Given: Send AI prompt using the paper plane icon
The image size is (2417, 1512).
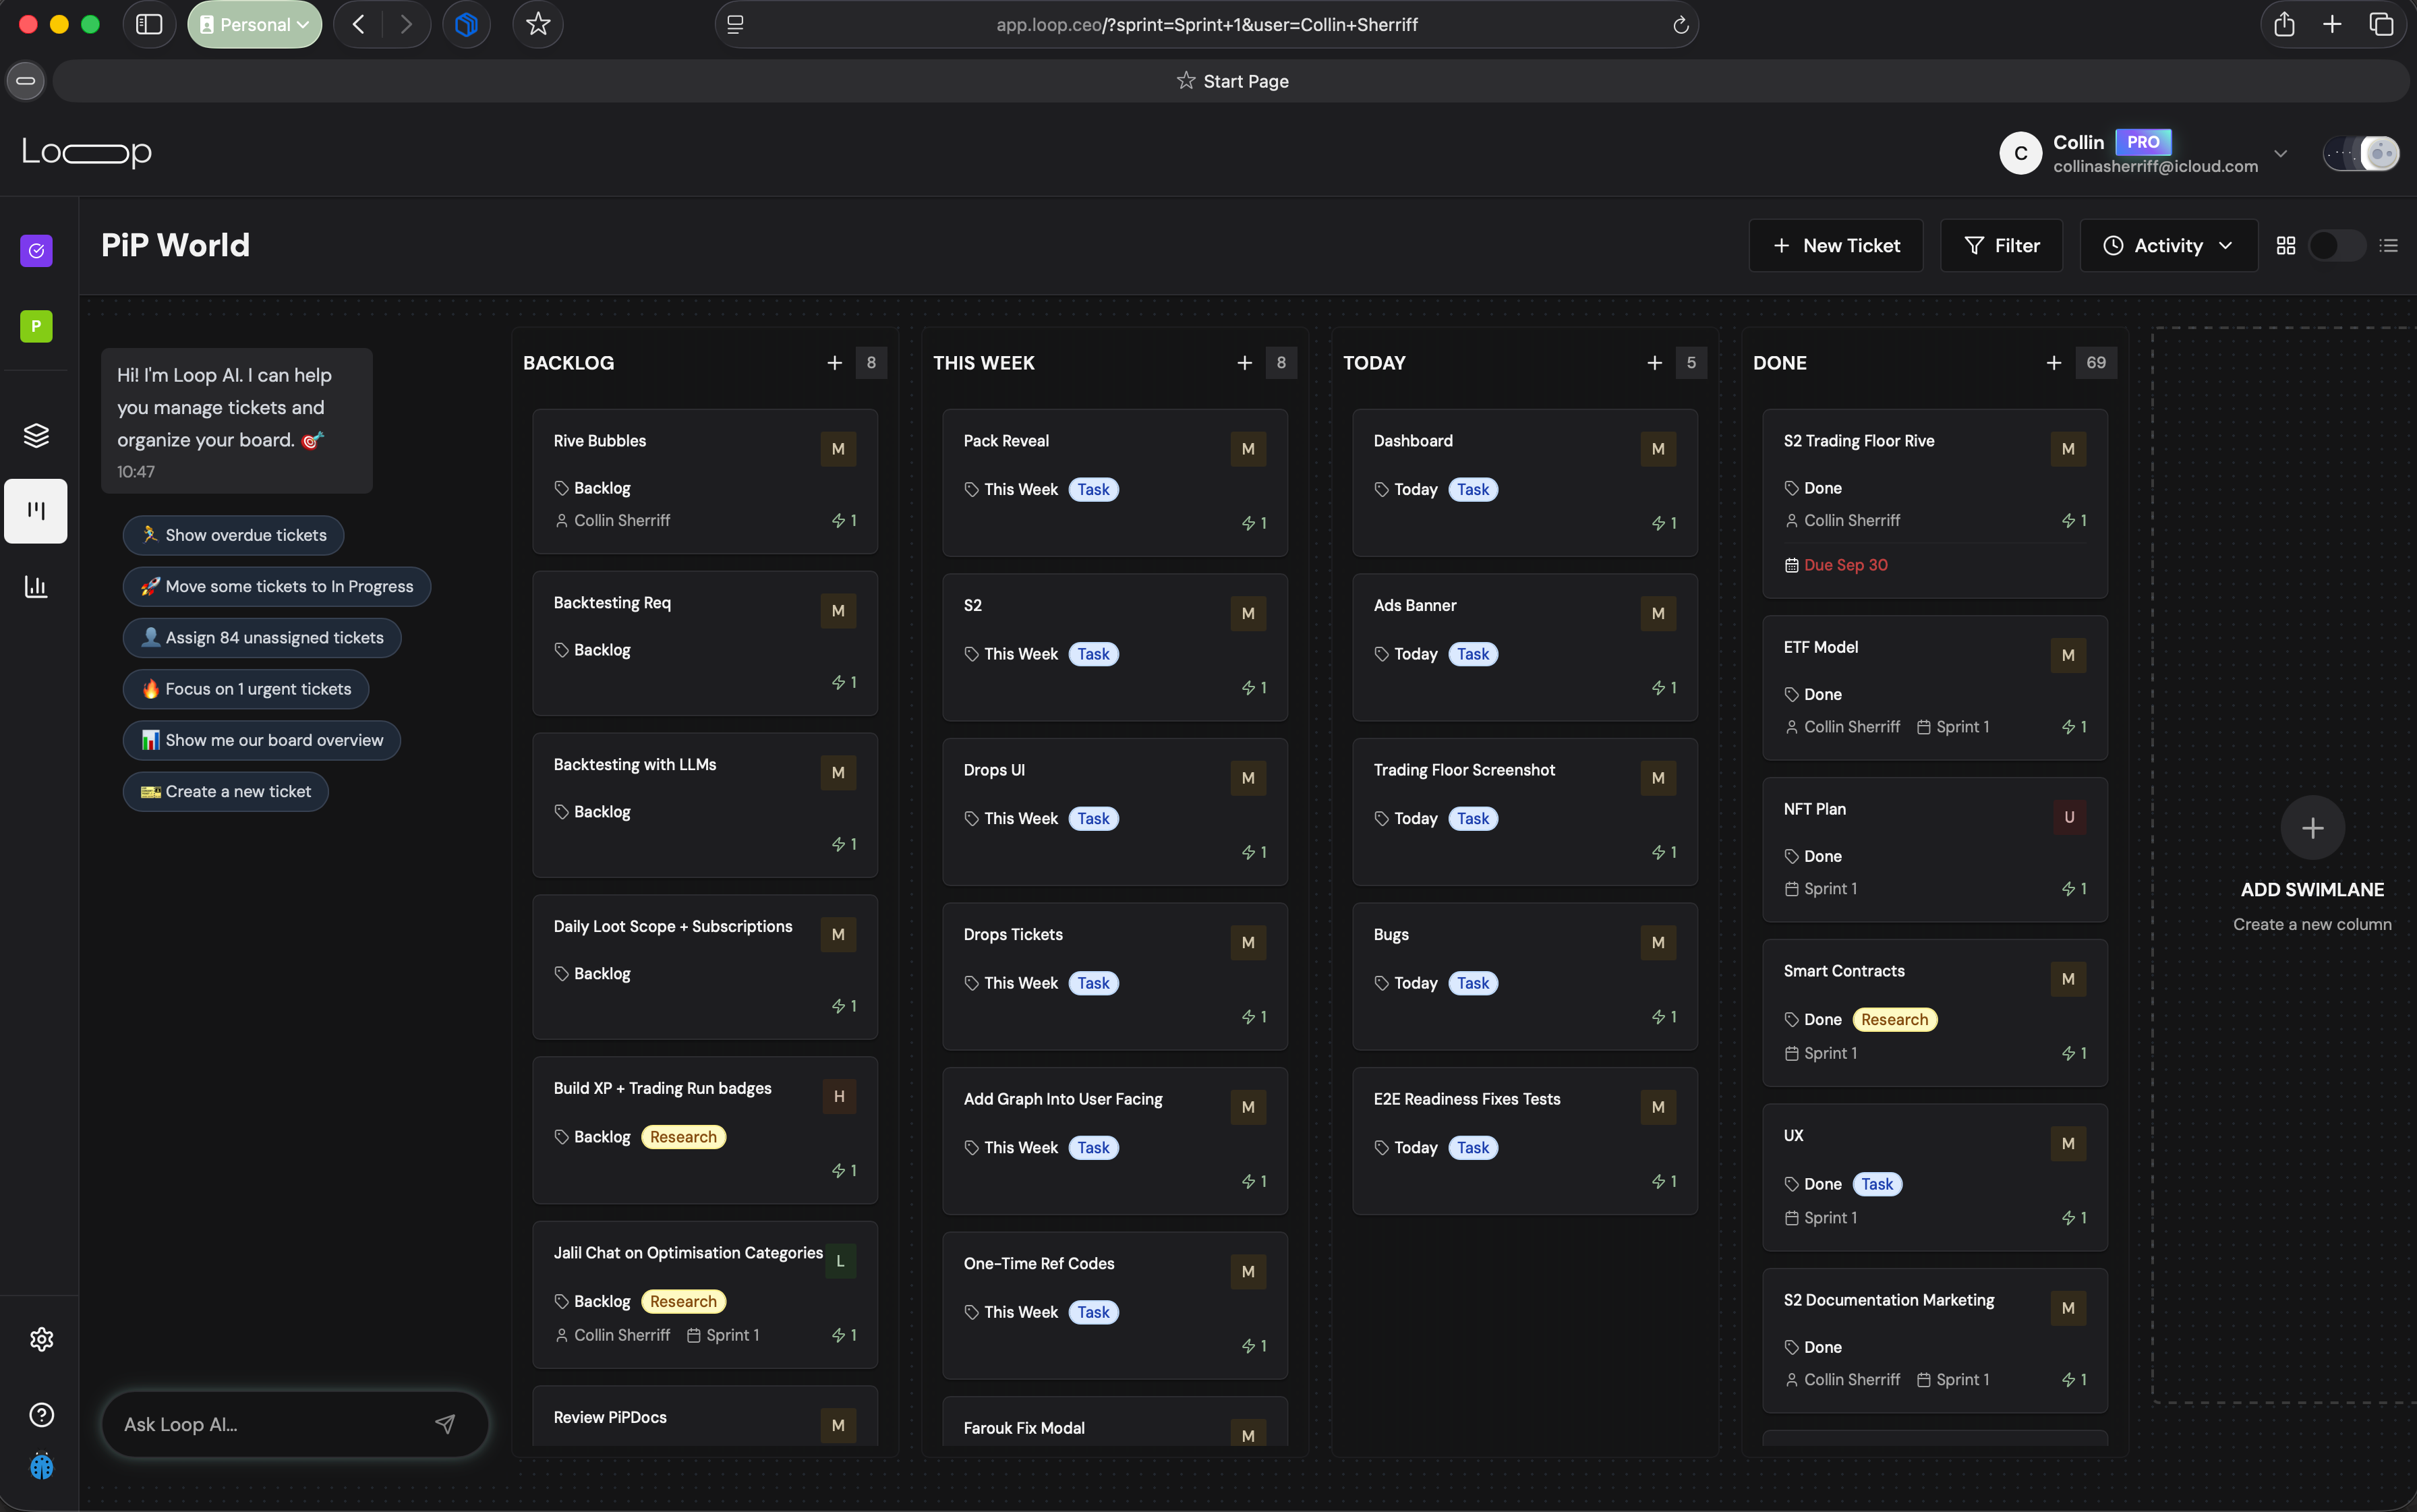Looking at the screenshot, I should click(x=445, y=1424).
